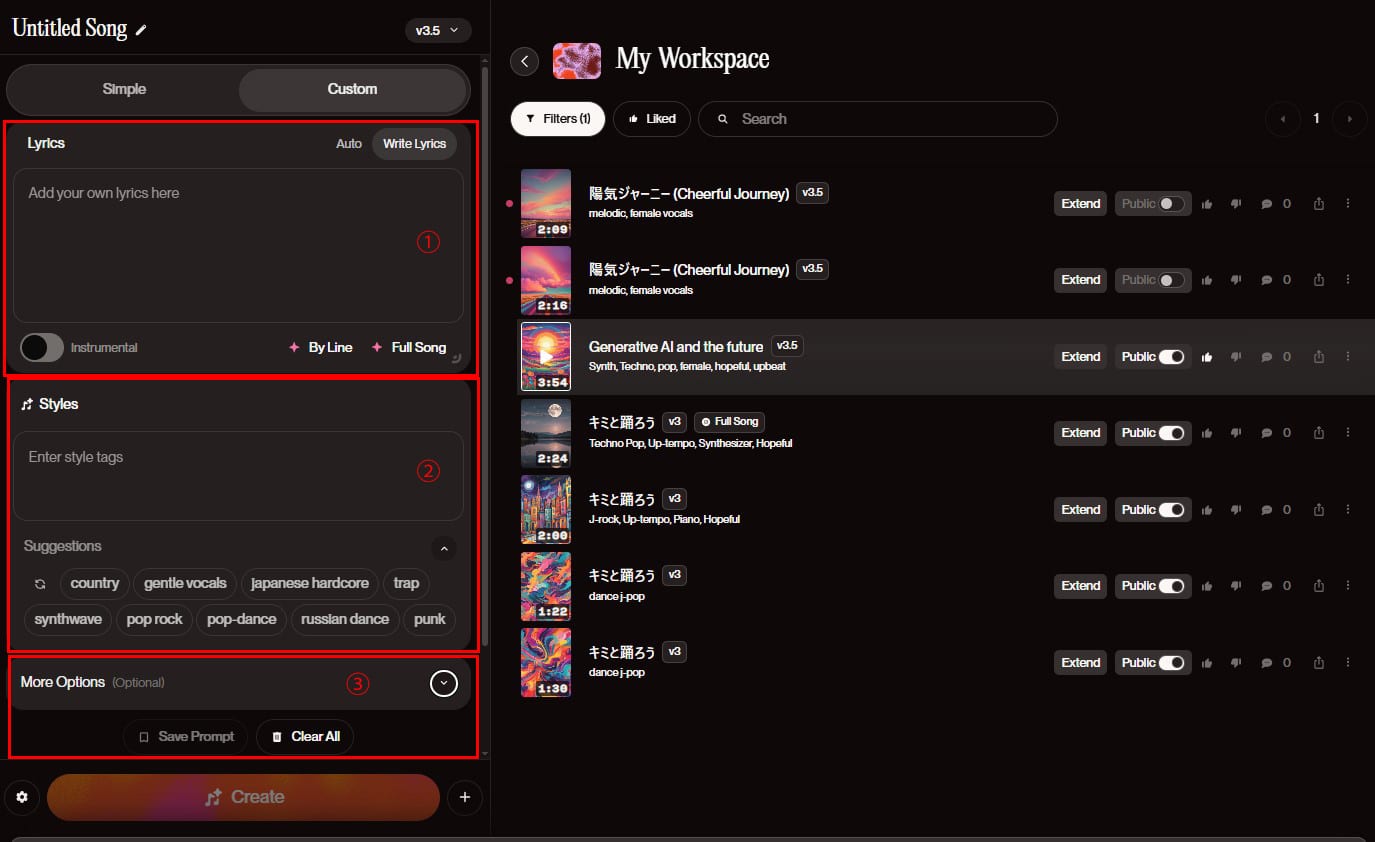Refresh the style suggestions
Image resolution: width=1375 pixels, height=842 pixels.
pyautogui.click(x=40, y=584)
